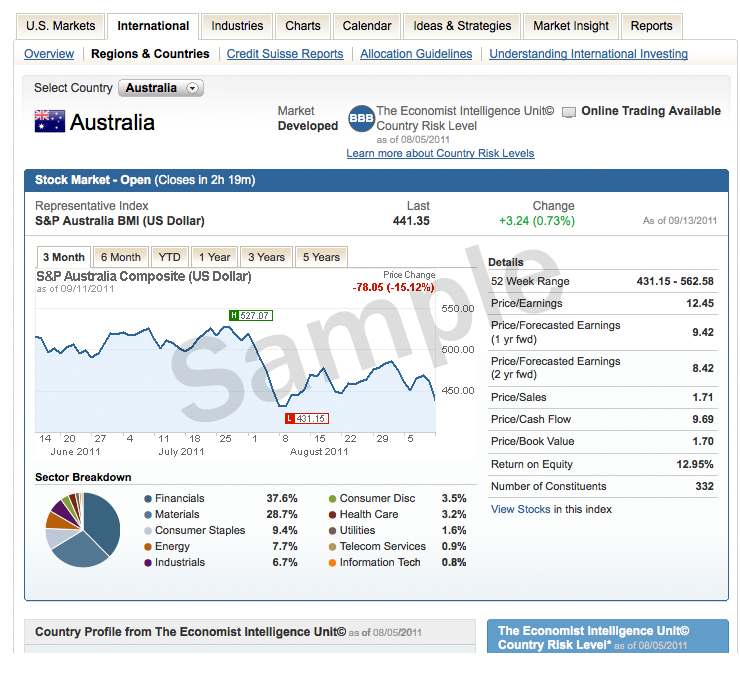Click the Return on Equity value 12.95%
The width and height of the screenshot is (740, 674).
point(695,464)
